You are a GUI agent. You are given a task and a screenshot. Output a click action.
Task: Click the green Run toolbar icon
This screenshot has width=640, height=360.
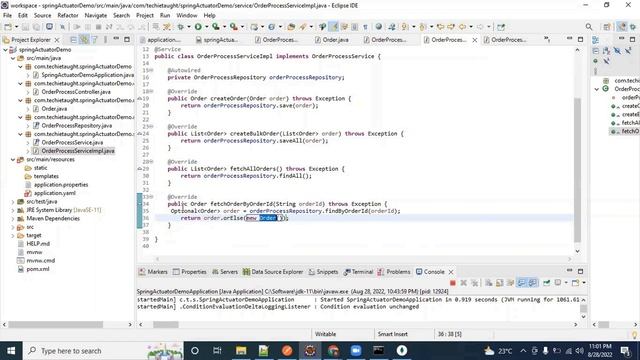coord(198,27)
